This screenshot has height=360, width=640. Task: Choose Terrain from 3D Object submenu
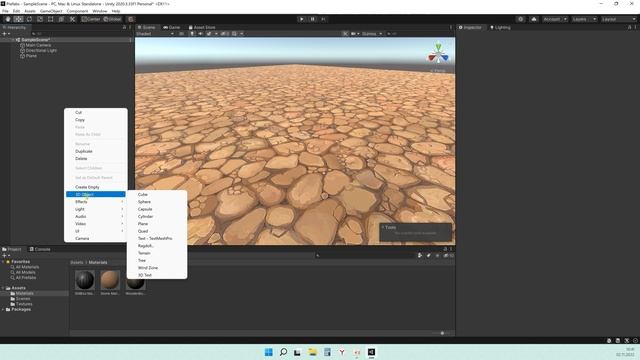pos(157,253)
